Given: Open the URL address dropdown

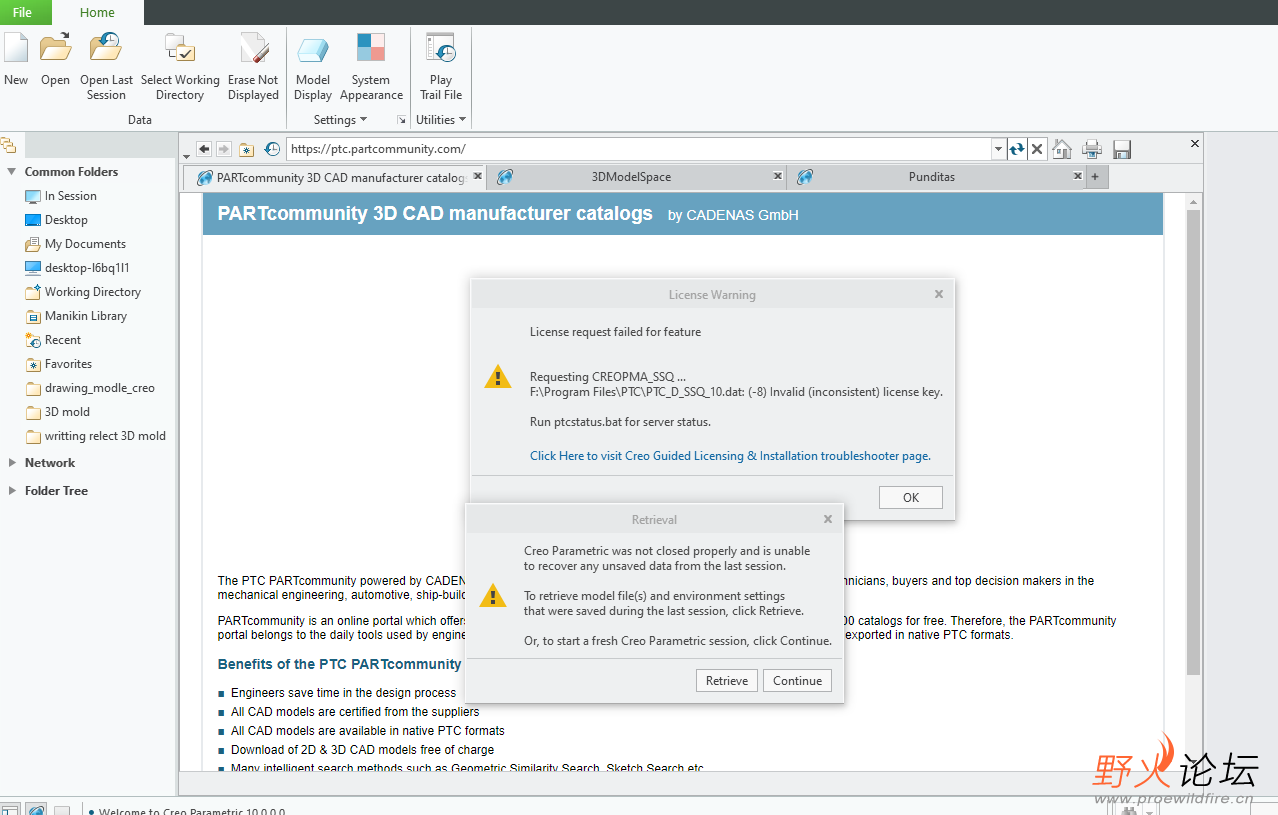Looking at the screenshot, I should tap(998, 149).
